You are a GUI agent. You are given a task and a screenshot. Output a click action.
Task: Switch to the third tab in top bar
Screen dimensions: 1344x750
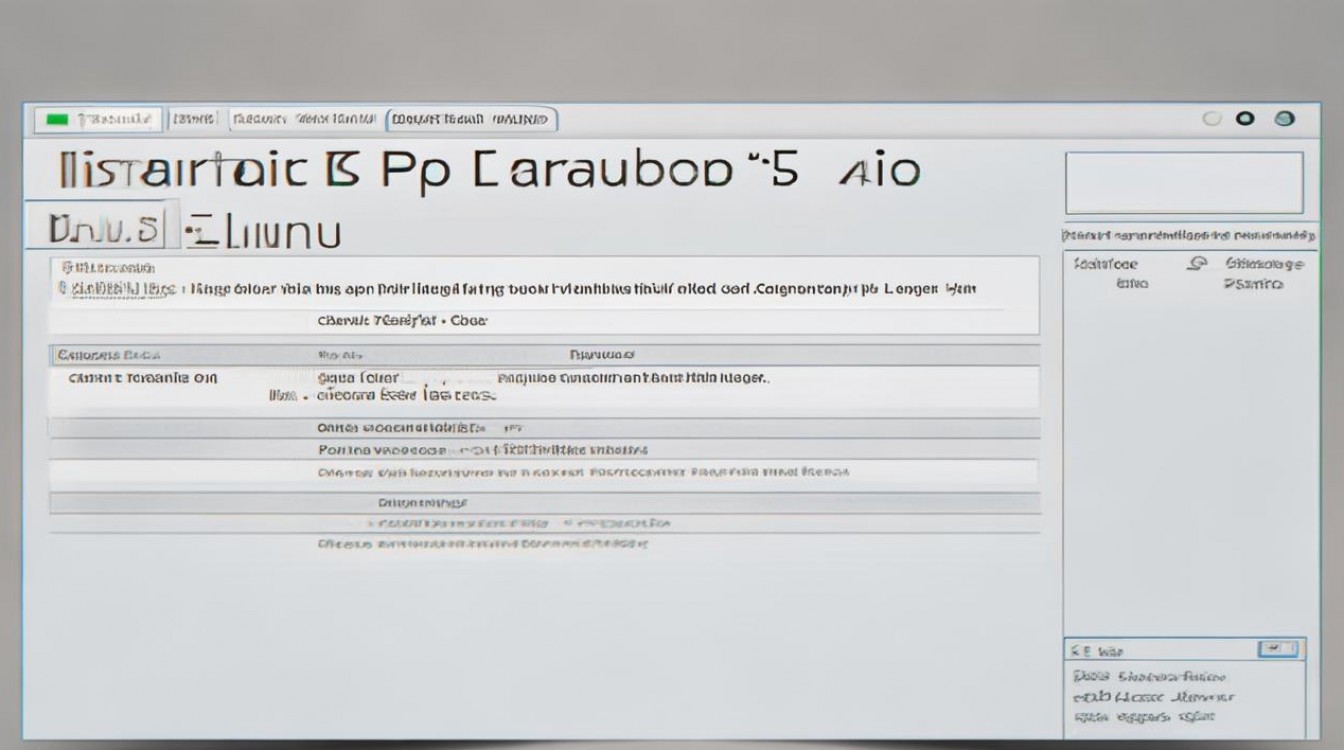pos(303,120)
